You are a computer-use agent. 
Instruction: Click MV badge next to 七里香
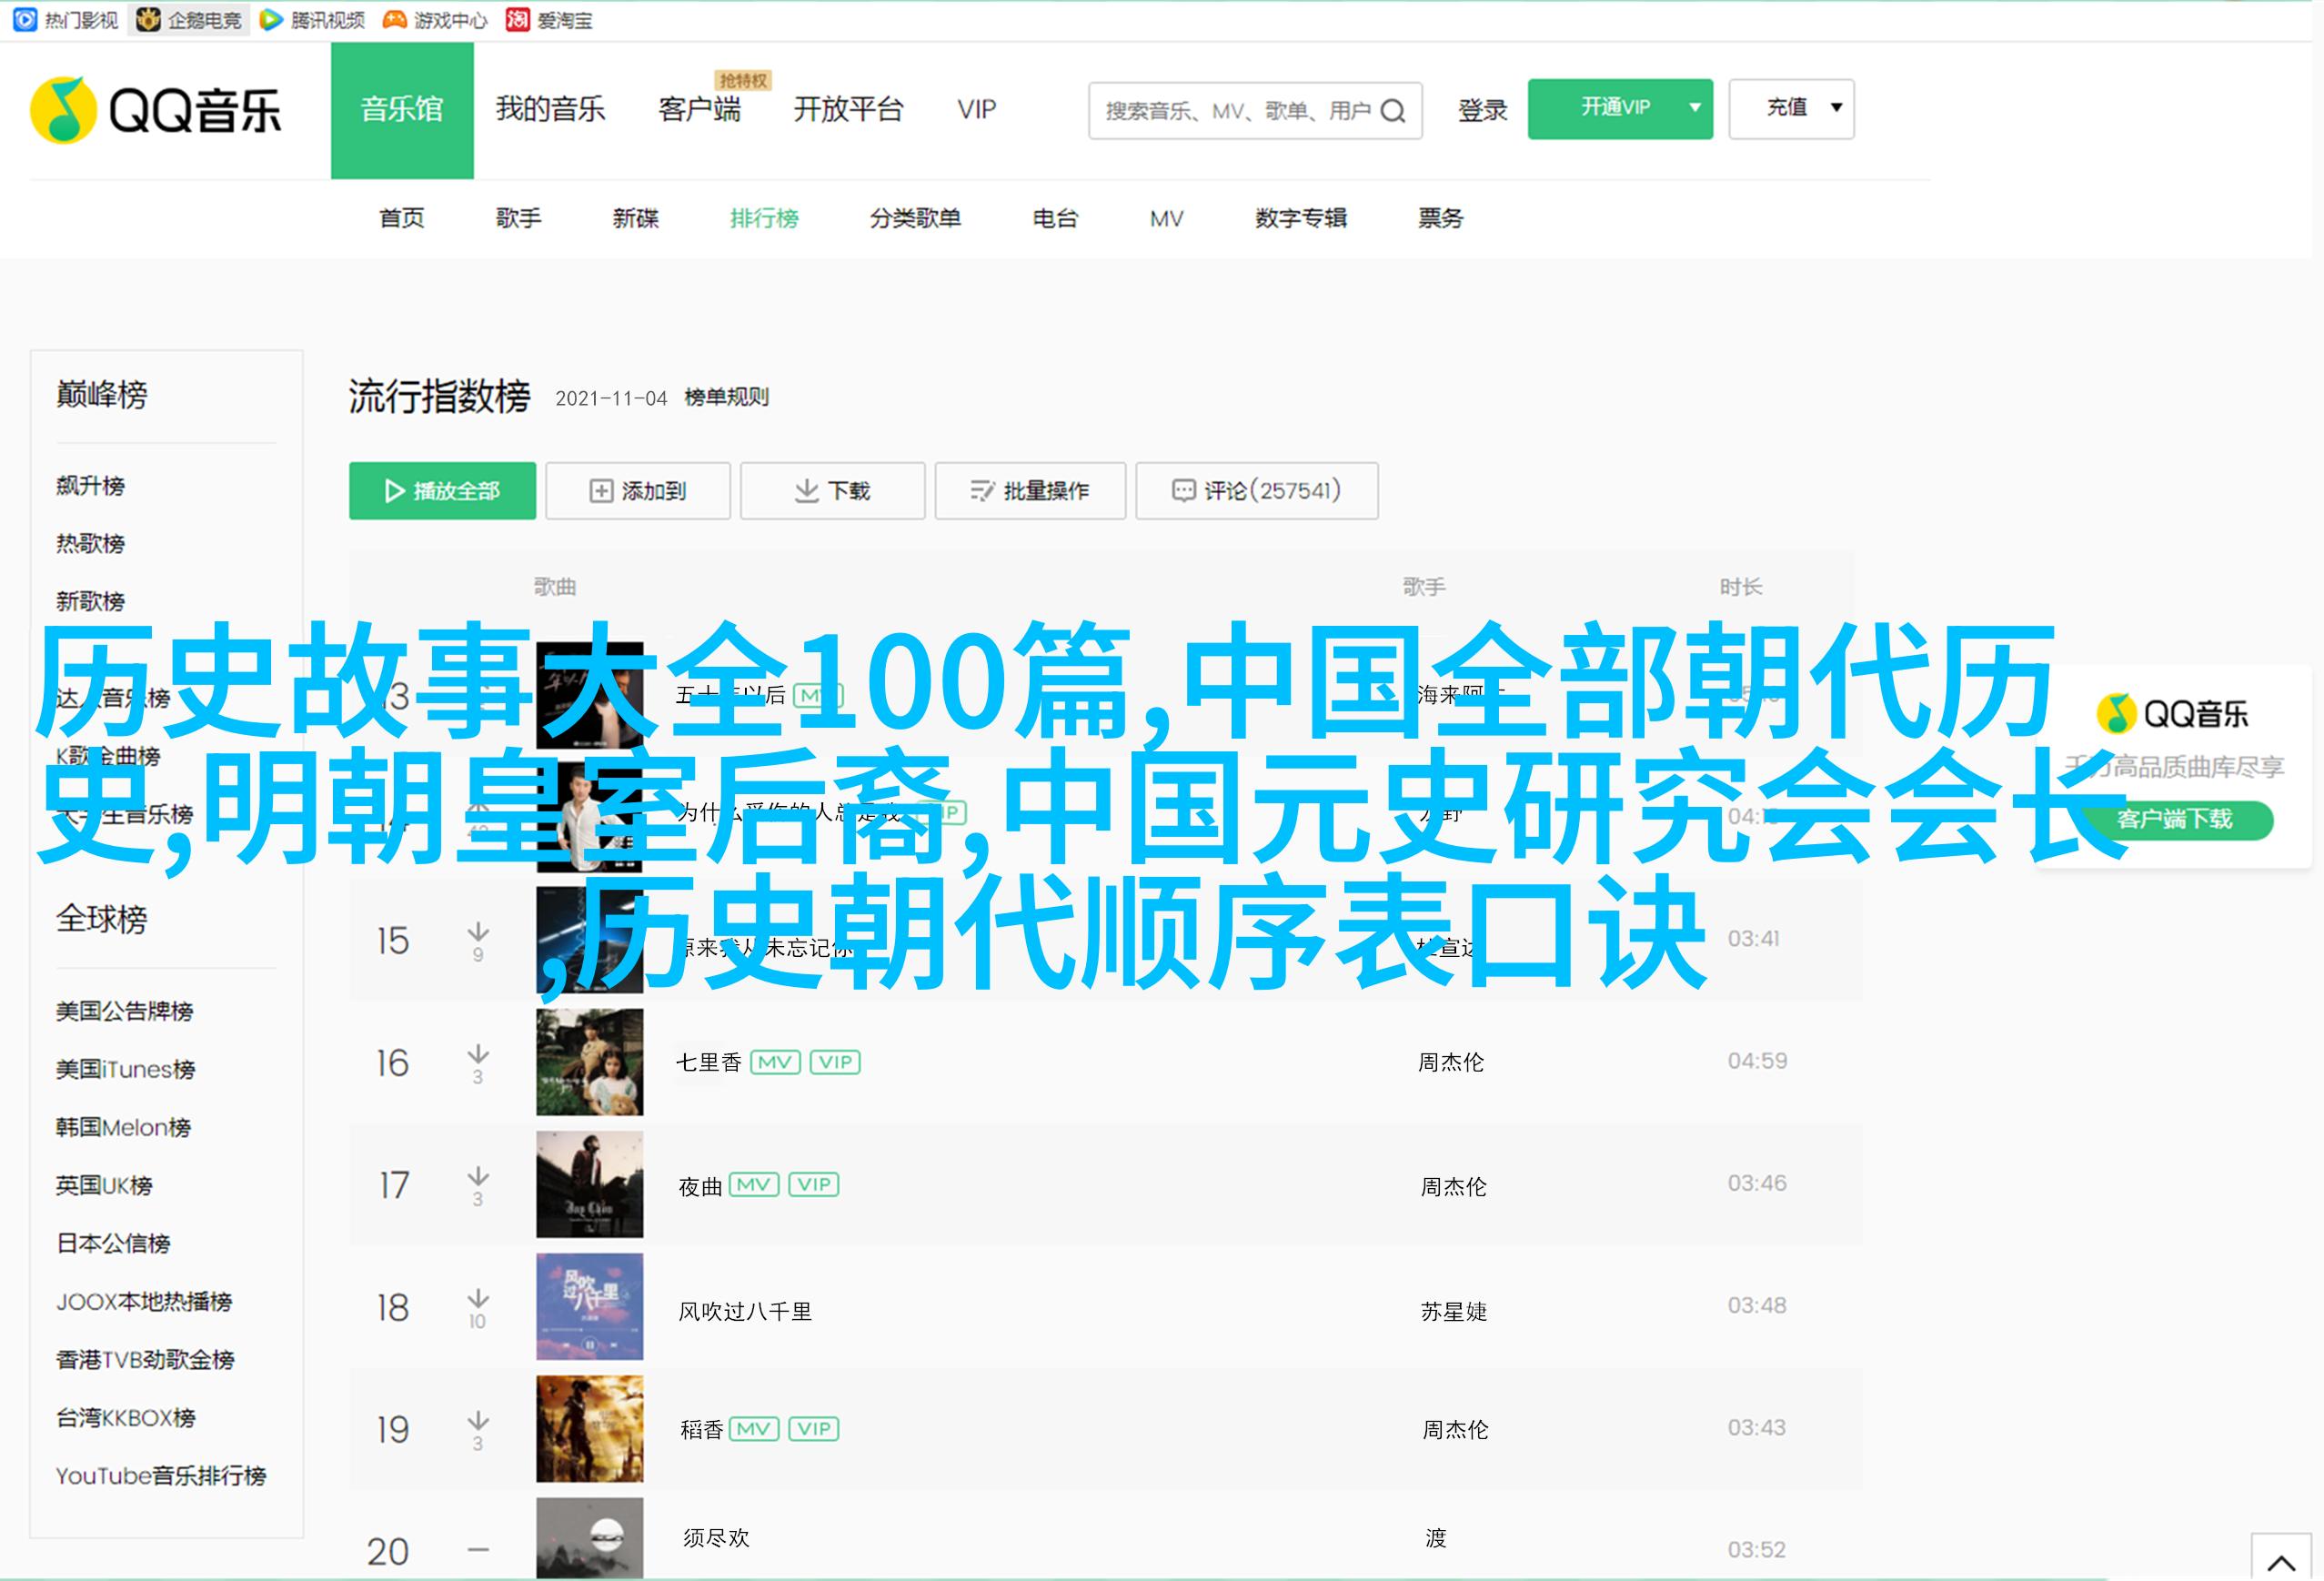coord(775,1062)
